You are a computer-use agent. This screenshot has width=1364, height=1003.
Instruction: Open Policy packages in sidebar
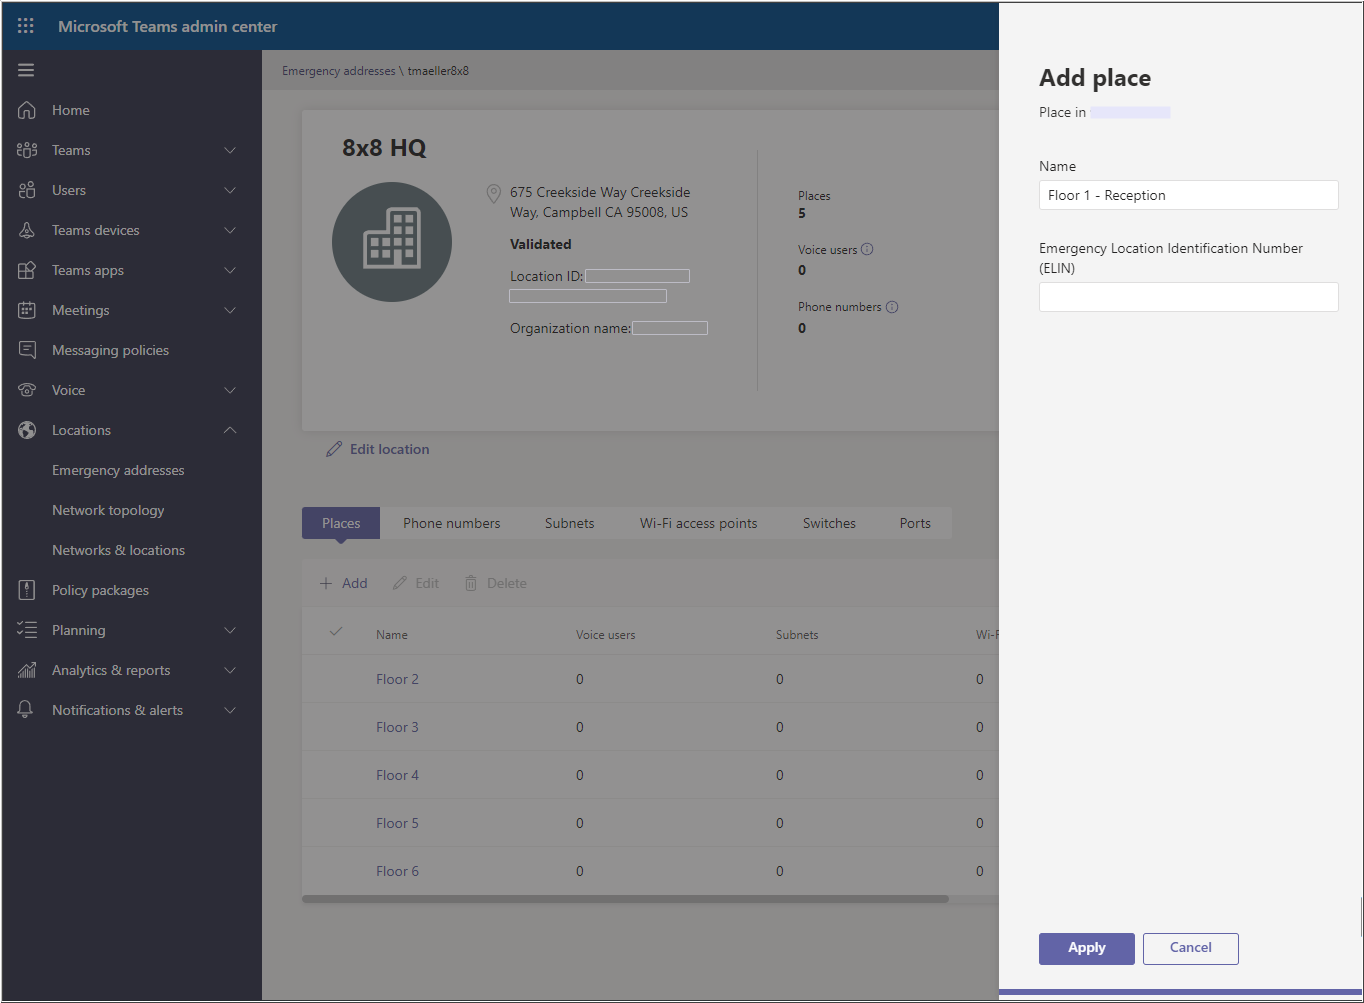point(100,590)
